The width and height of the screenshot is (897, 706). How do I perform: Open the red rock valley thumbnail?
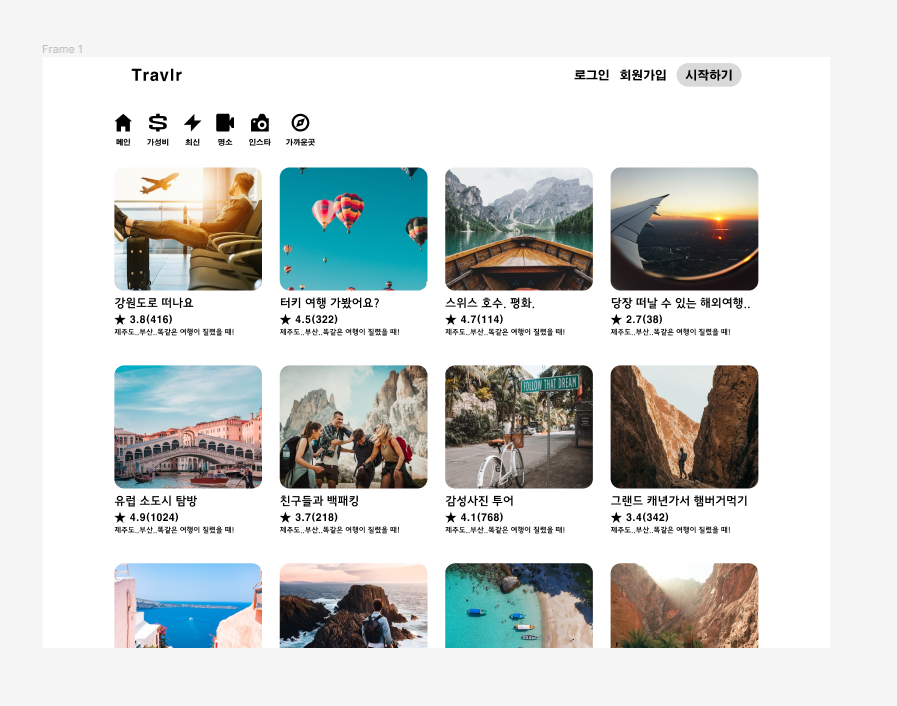684,605
